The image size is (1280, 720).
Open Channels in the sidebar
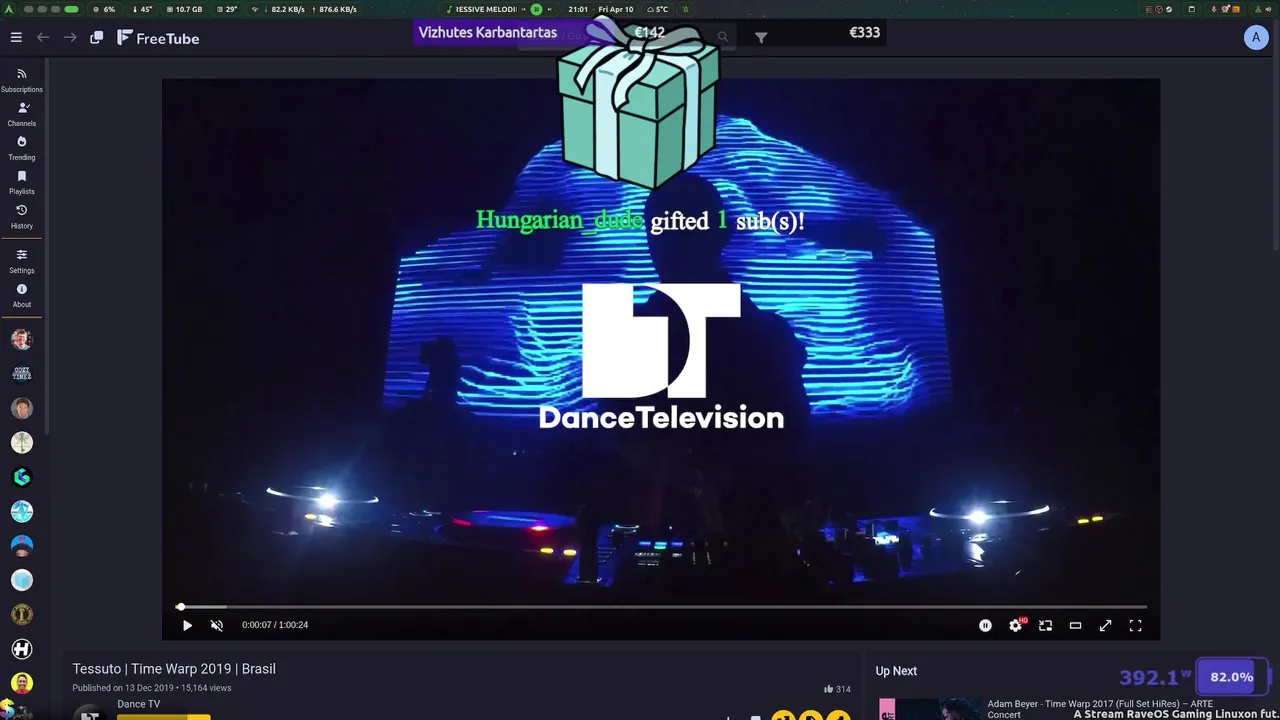[22, 114]
